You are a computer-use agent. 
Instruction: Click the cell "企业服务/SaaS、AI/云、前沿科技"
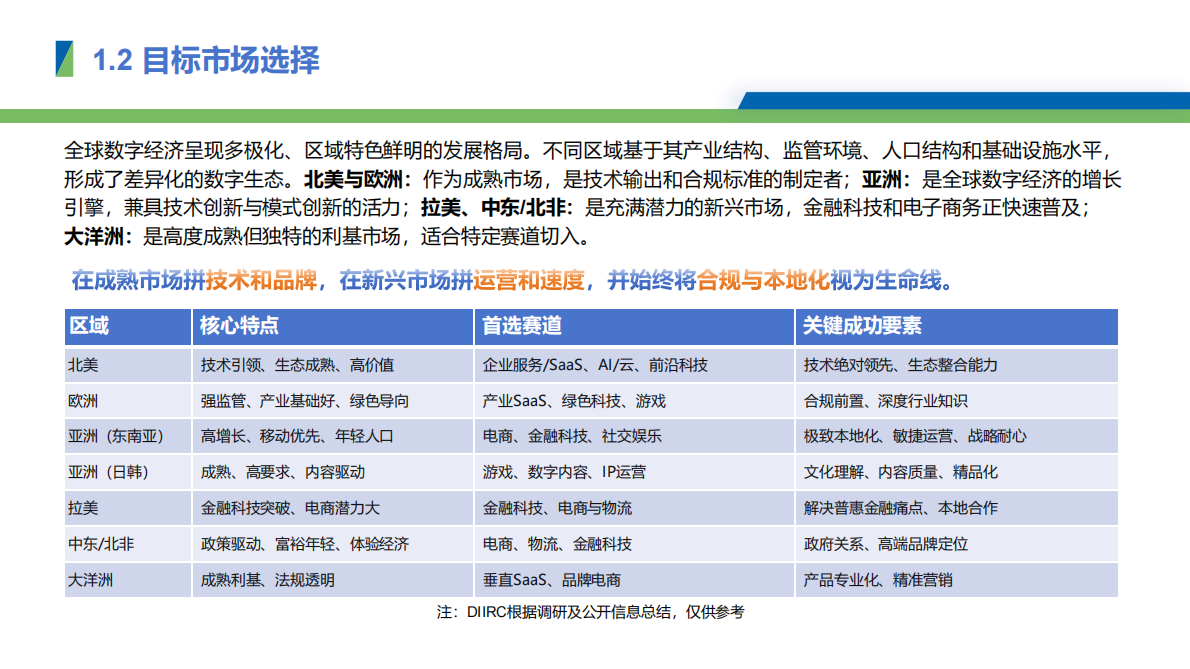[x=595, y=365]
